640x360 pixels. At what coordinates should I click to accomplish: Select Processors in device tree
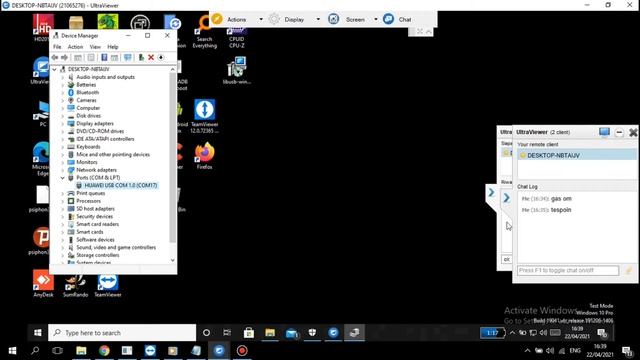click(x=88, y=201)
